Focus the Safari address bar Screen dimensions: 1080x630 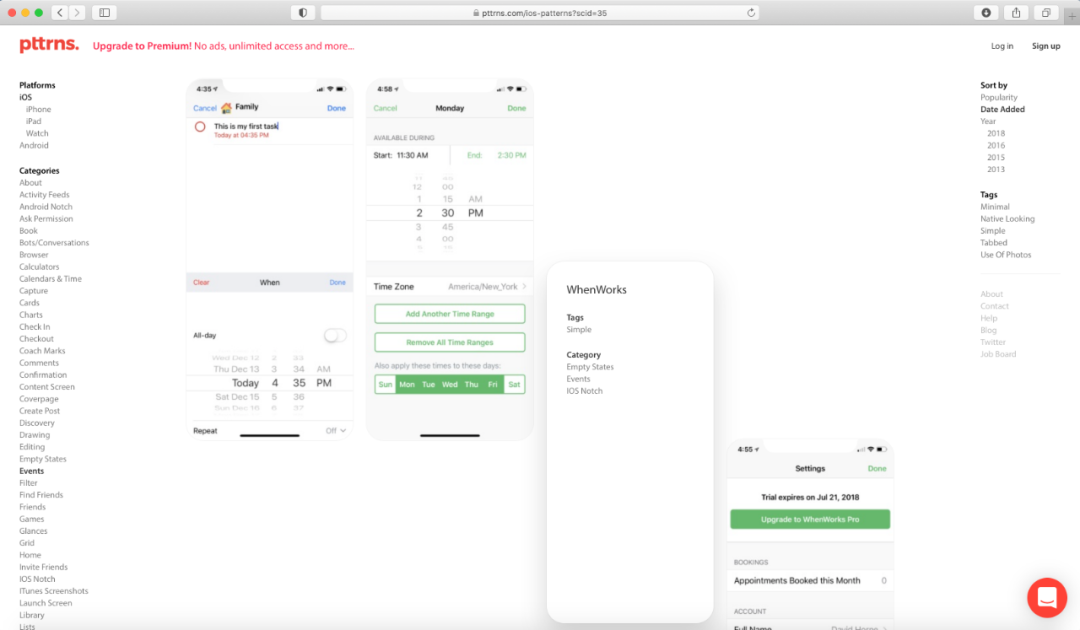pos(540,12)
